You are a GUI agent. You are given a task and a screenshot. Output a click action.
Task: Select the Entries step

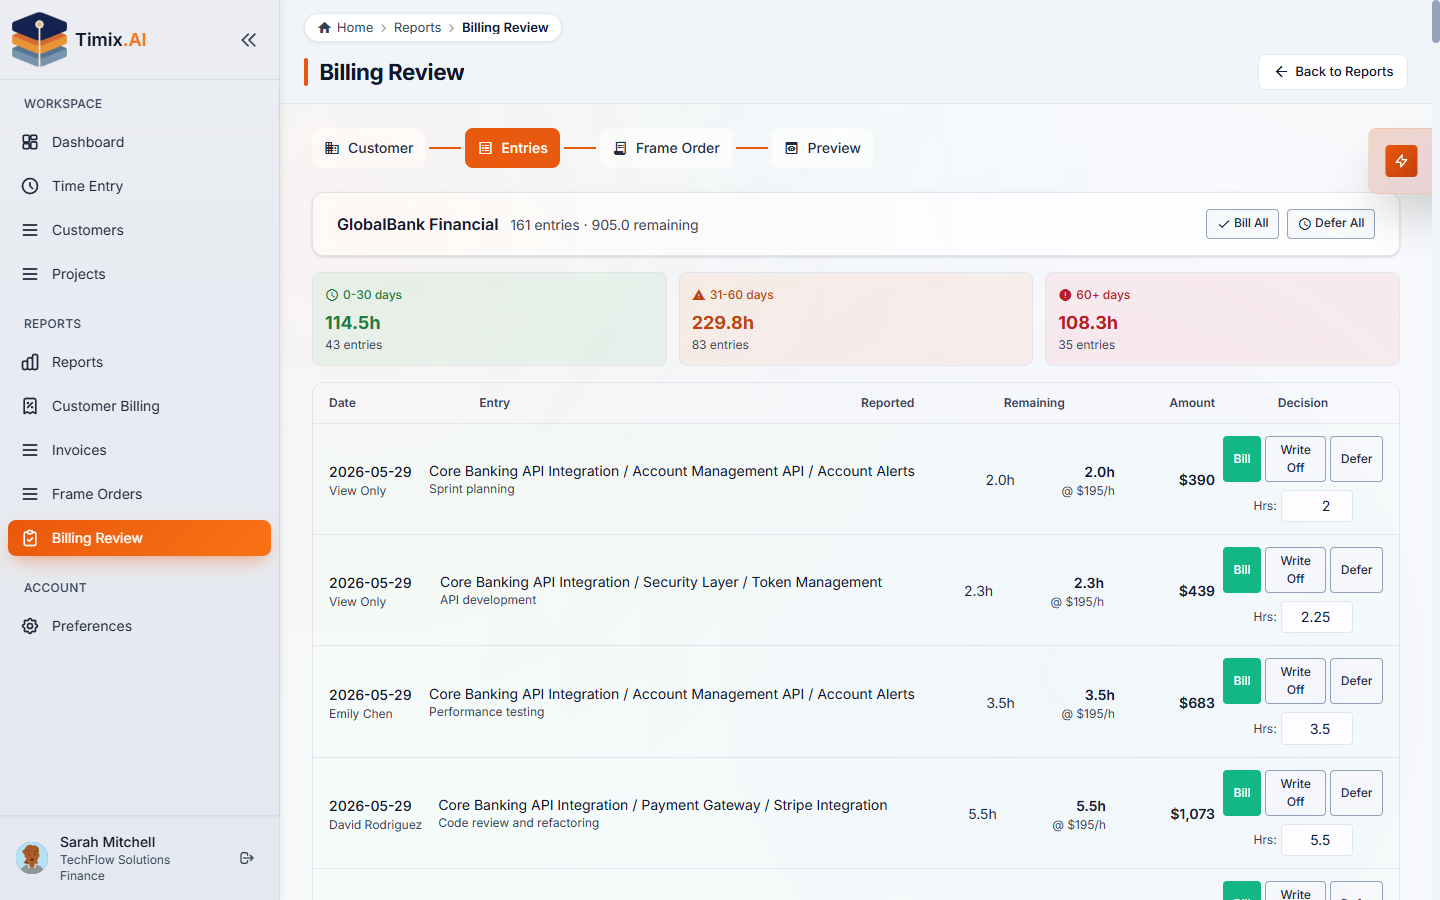coord(512,148)
